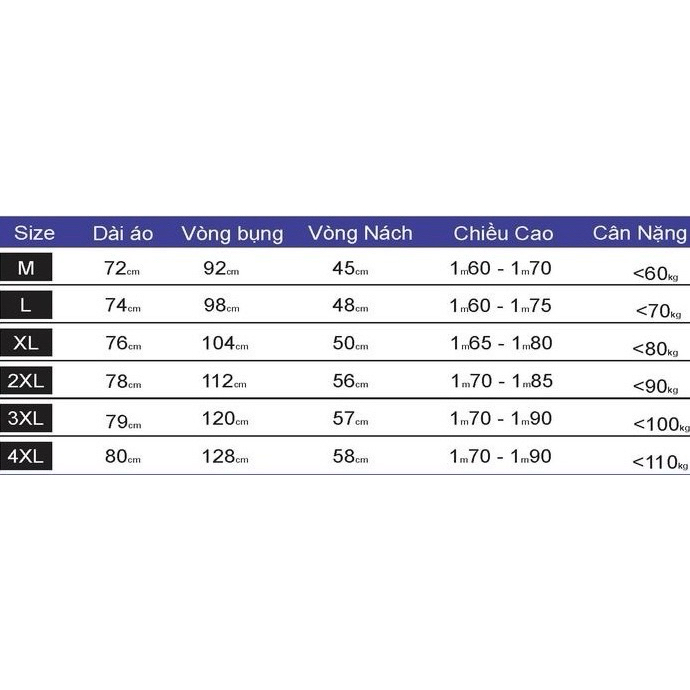Screen dimensions: 690x690
Task: Click the 72cm shirt length value
Action: [122, 268]
